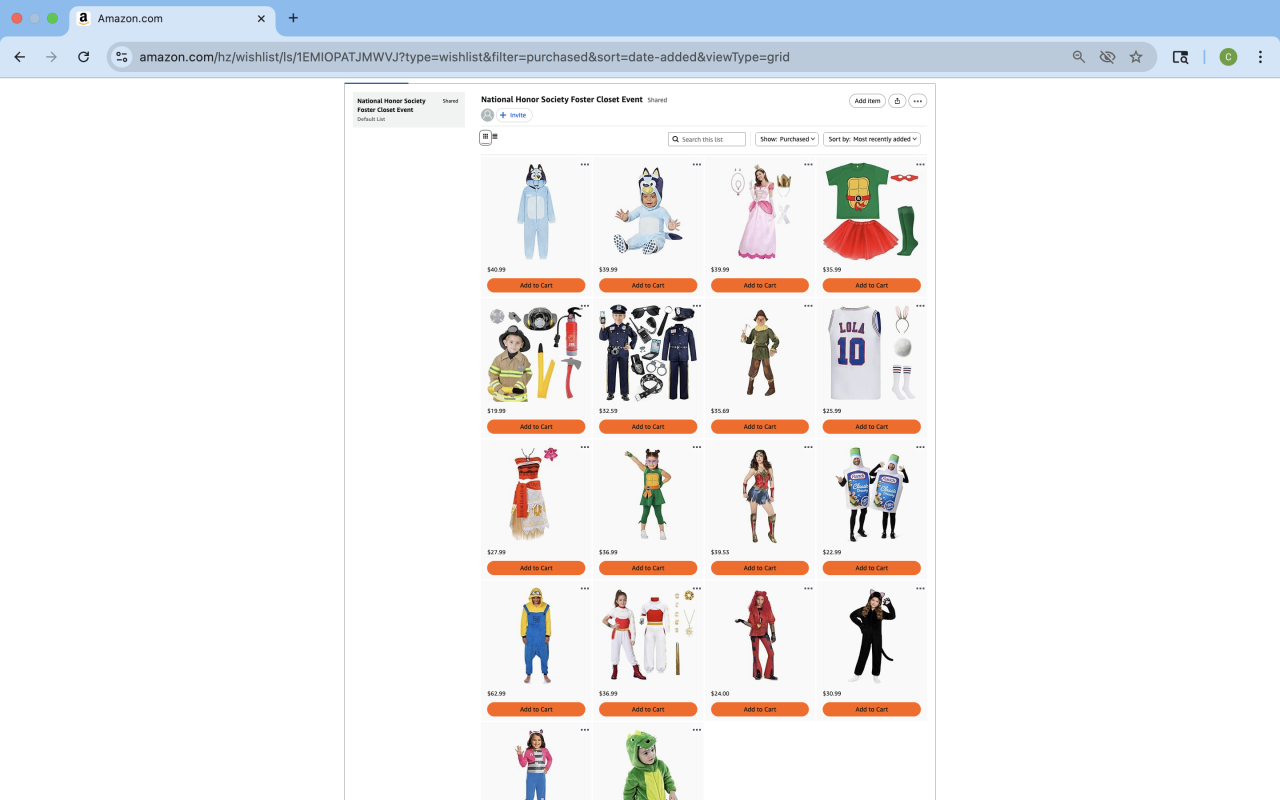Add the $40.99 Bluey onesie to cart
The height and width of the screenshot is (800, 1280).
tap(536, 286)
